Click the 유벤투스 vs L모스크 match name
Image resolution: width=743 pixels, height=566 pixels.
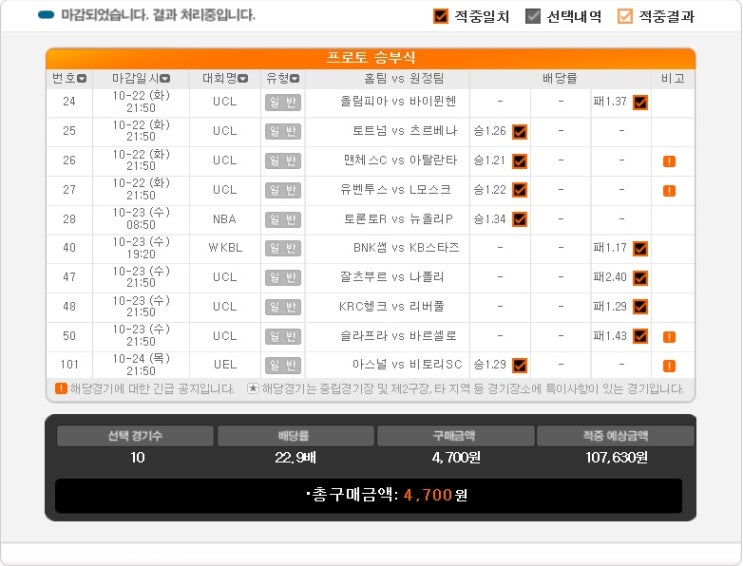395,190
